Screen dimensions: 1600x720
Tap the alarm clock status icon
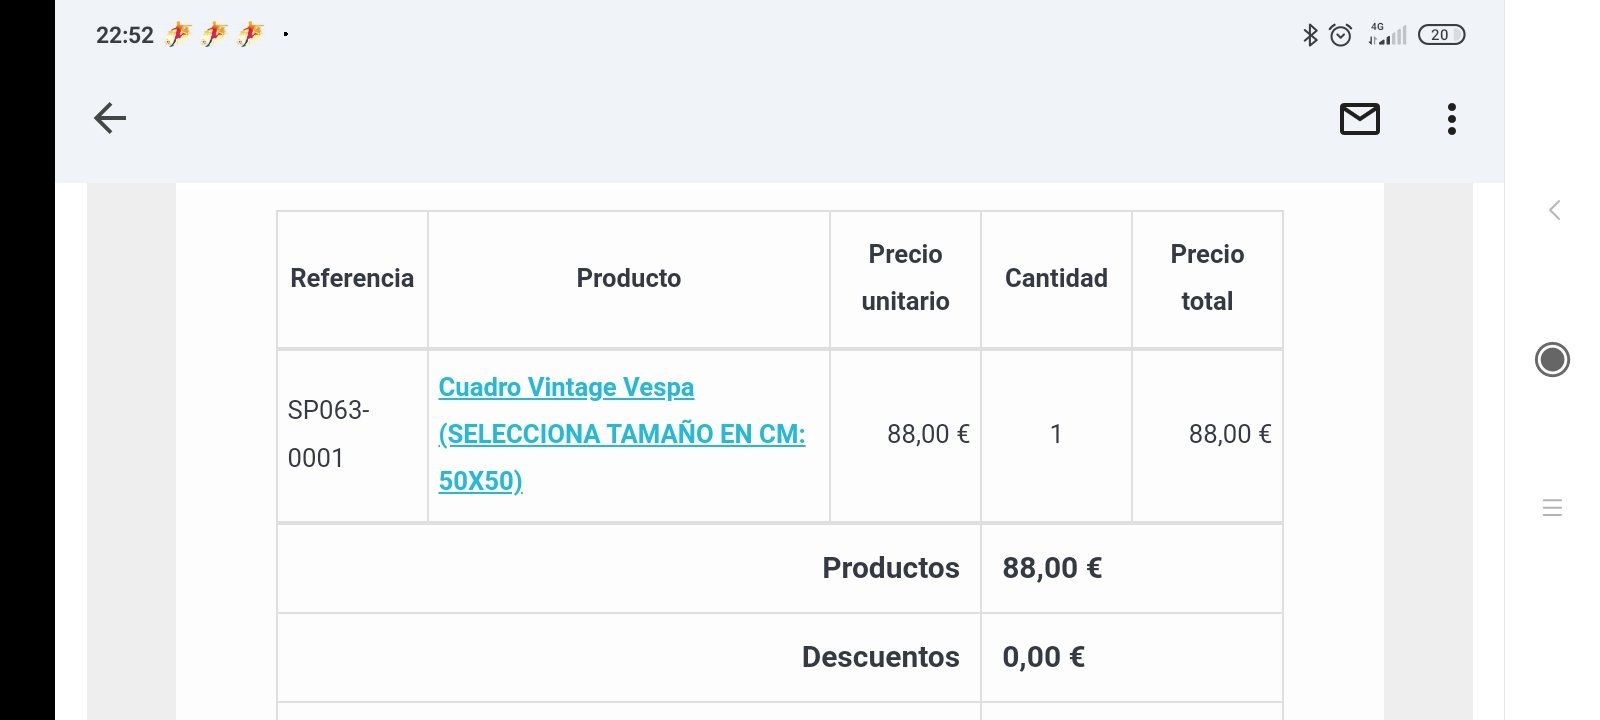tap(1341, 35)
